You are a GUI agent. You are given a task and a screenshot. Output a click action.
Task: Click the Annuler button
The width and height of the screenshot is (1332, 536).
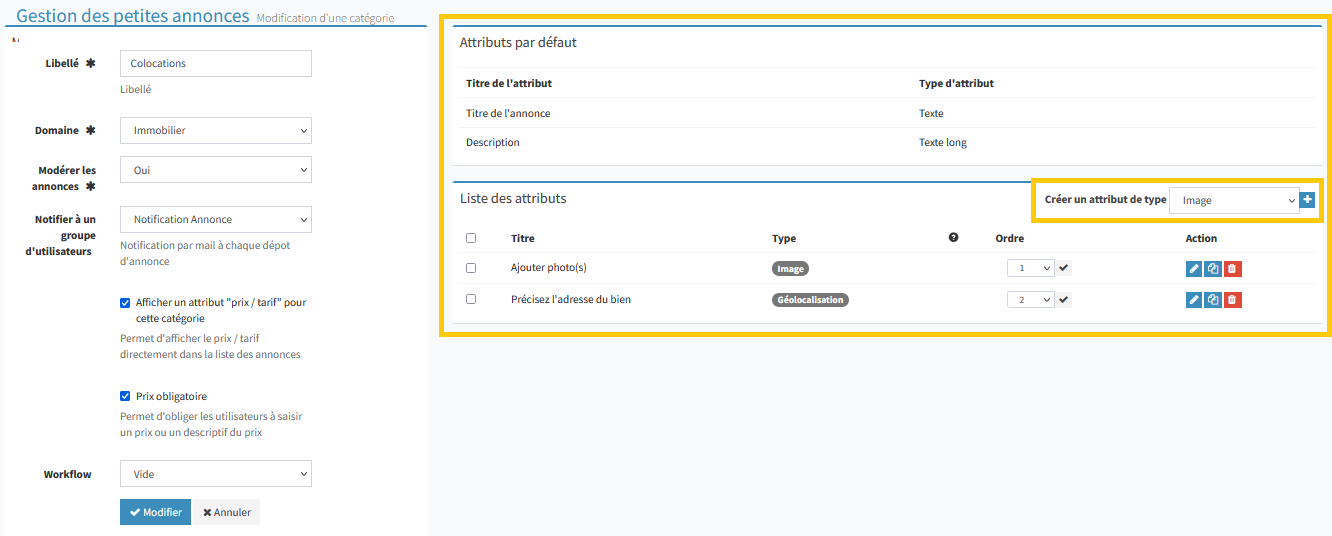coord(227,512)
